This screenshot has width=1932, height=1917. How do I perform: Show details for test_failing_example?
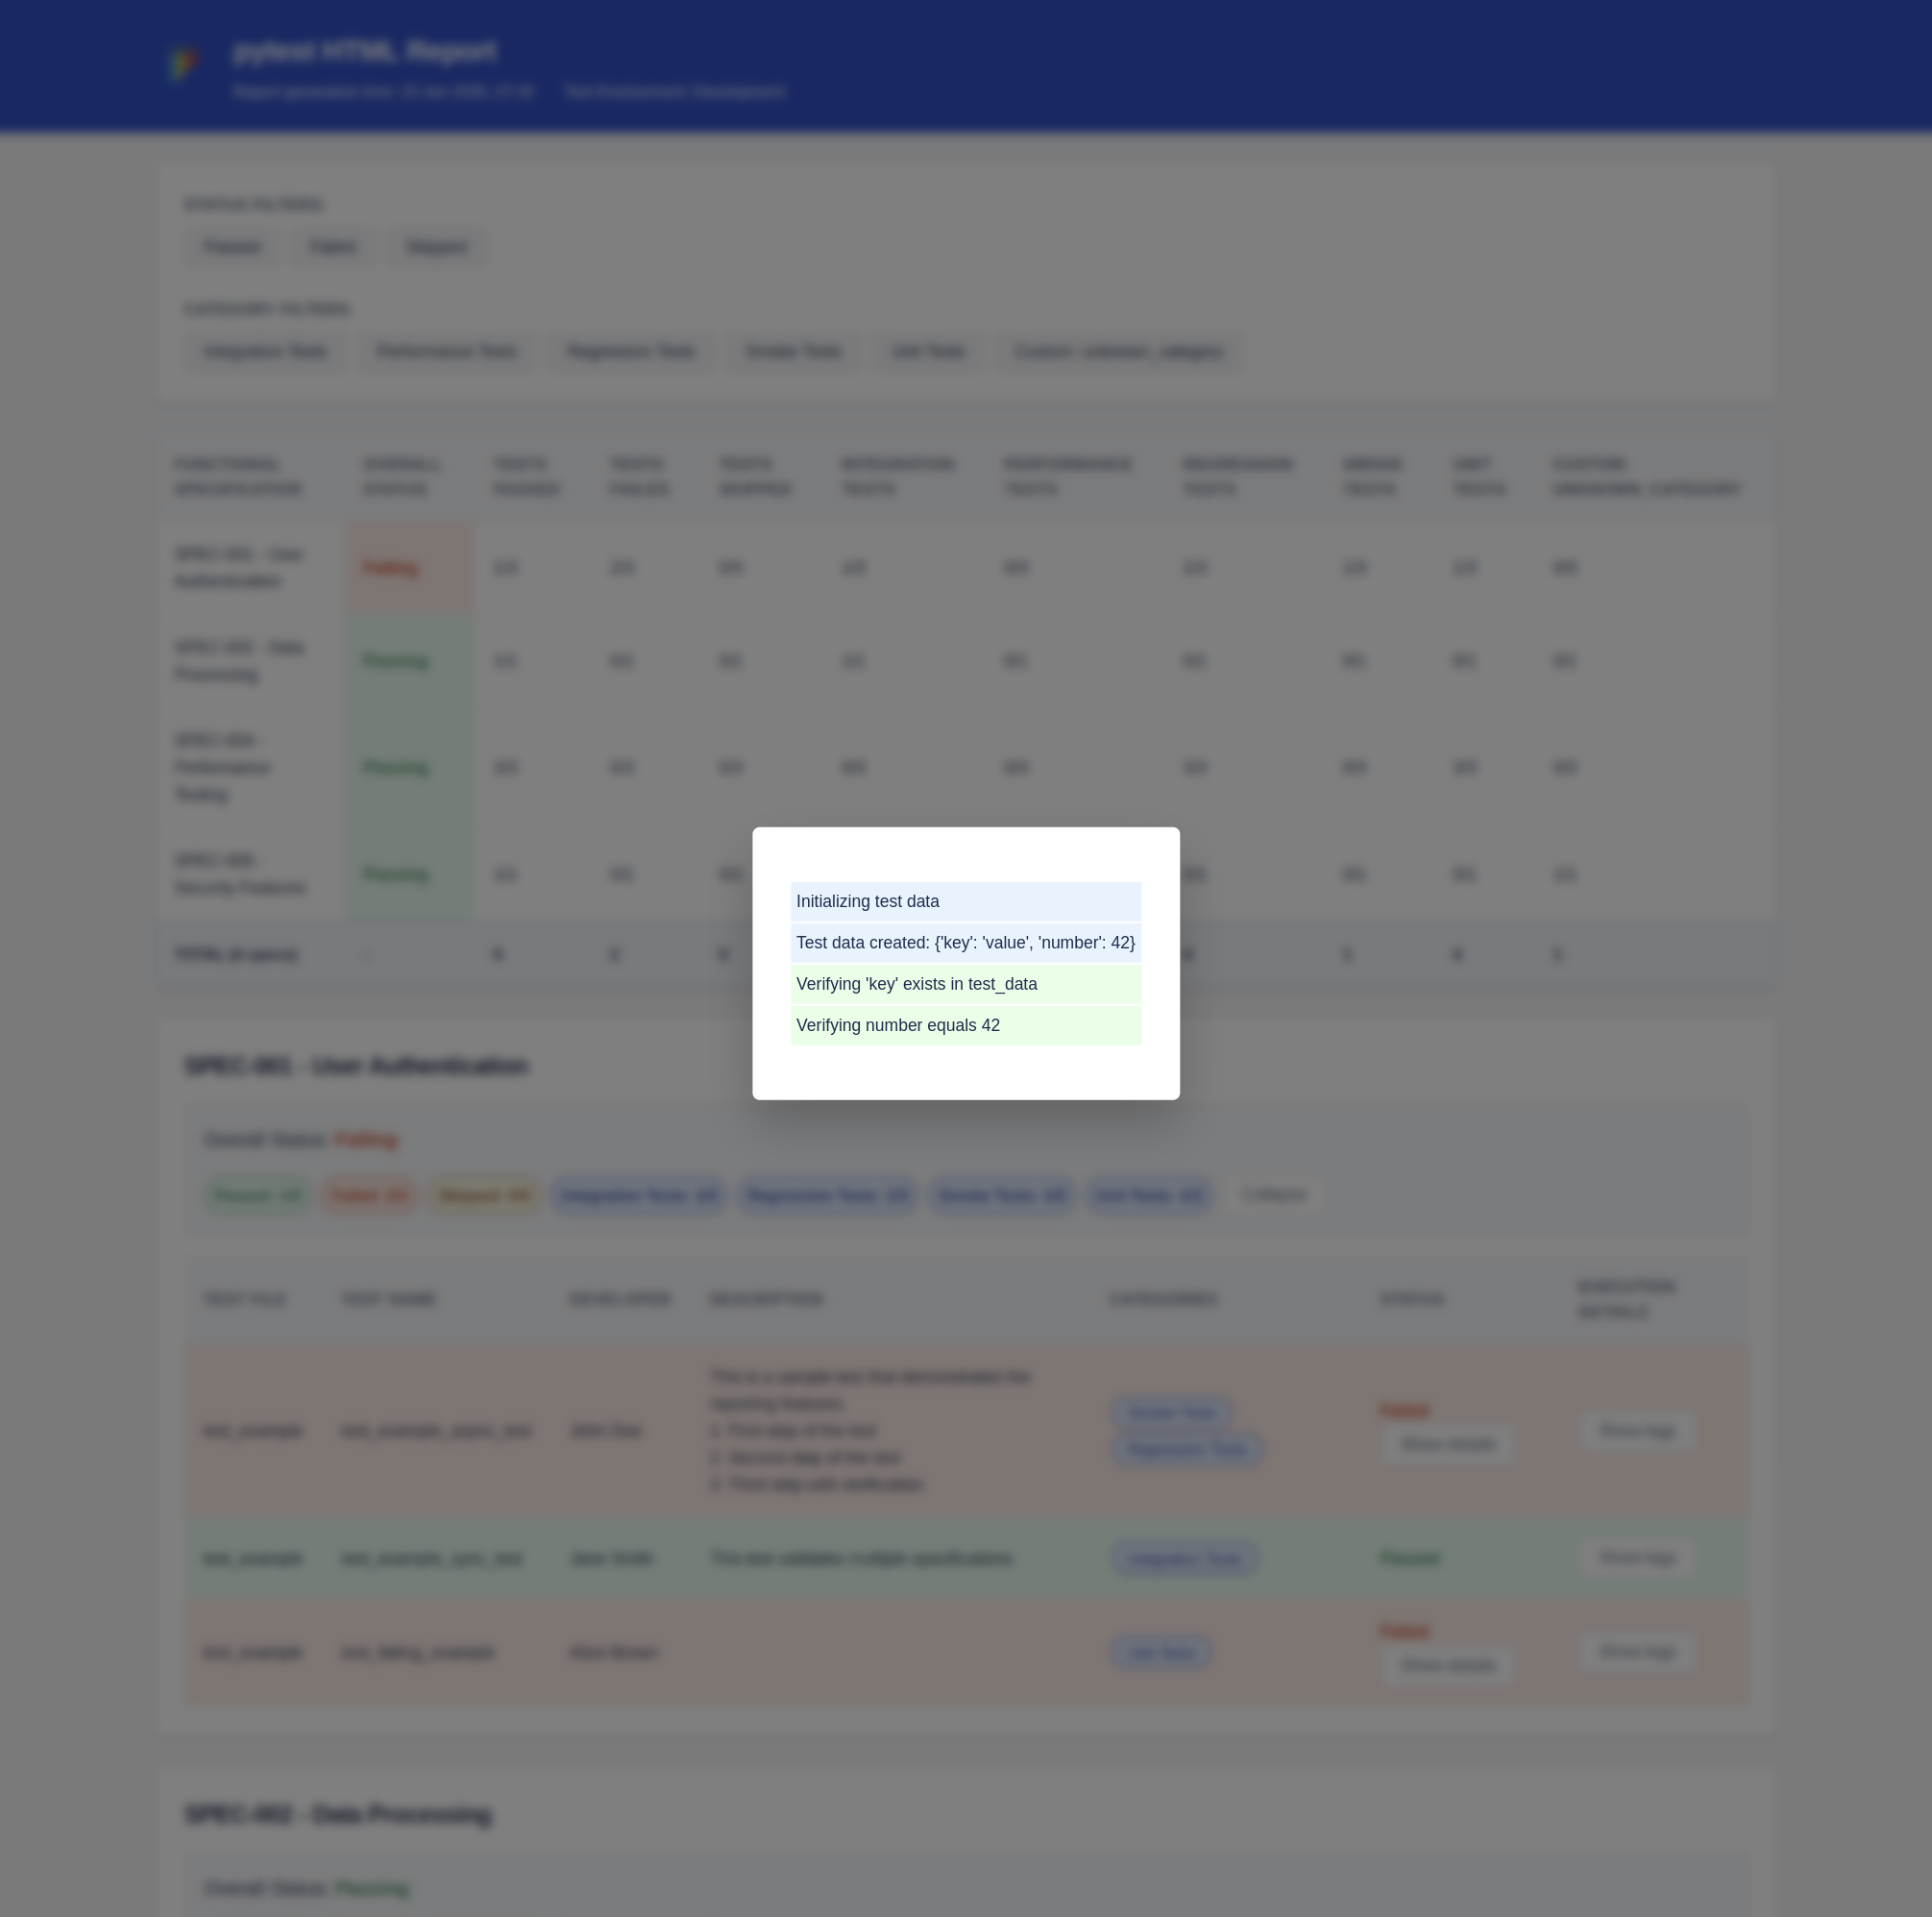1446,1665
